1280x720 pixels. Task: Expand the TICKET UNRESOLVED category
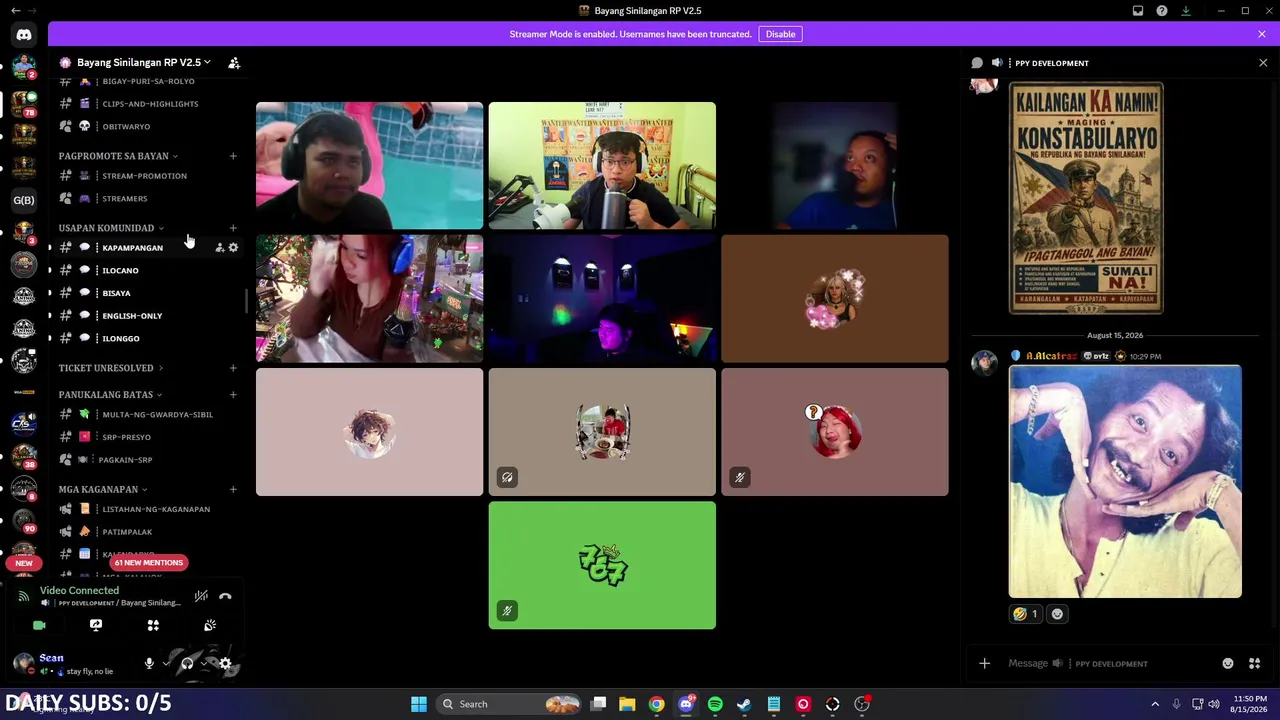111,368
